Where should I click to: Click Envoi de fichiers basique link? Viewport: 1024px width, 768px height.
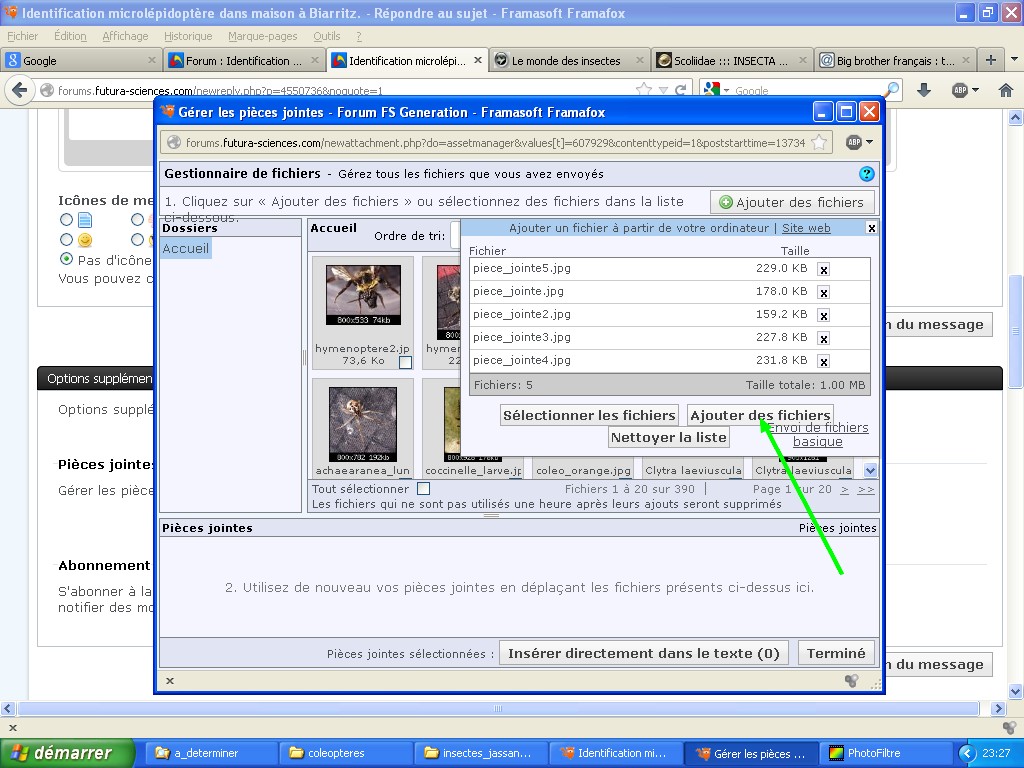818,434
